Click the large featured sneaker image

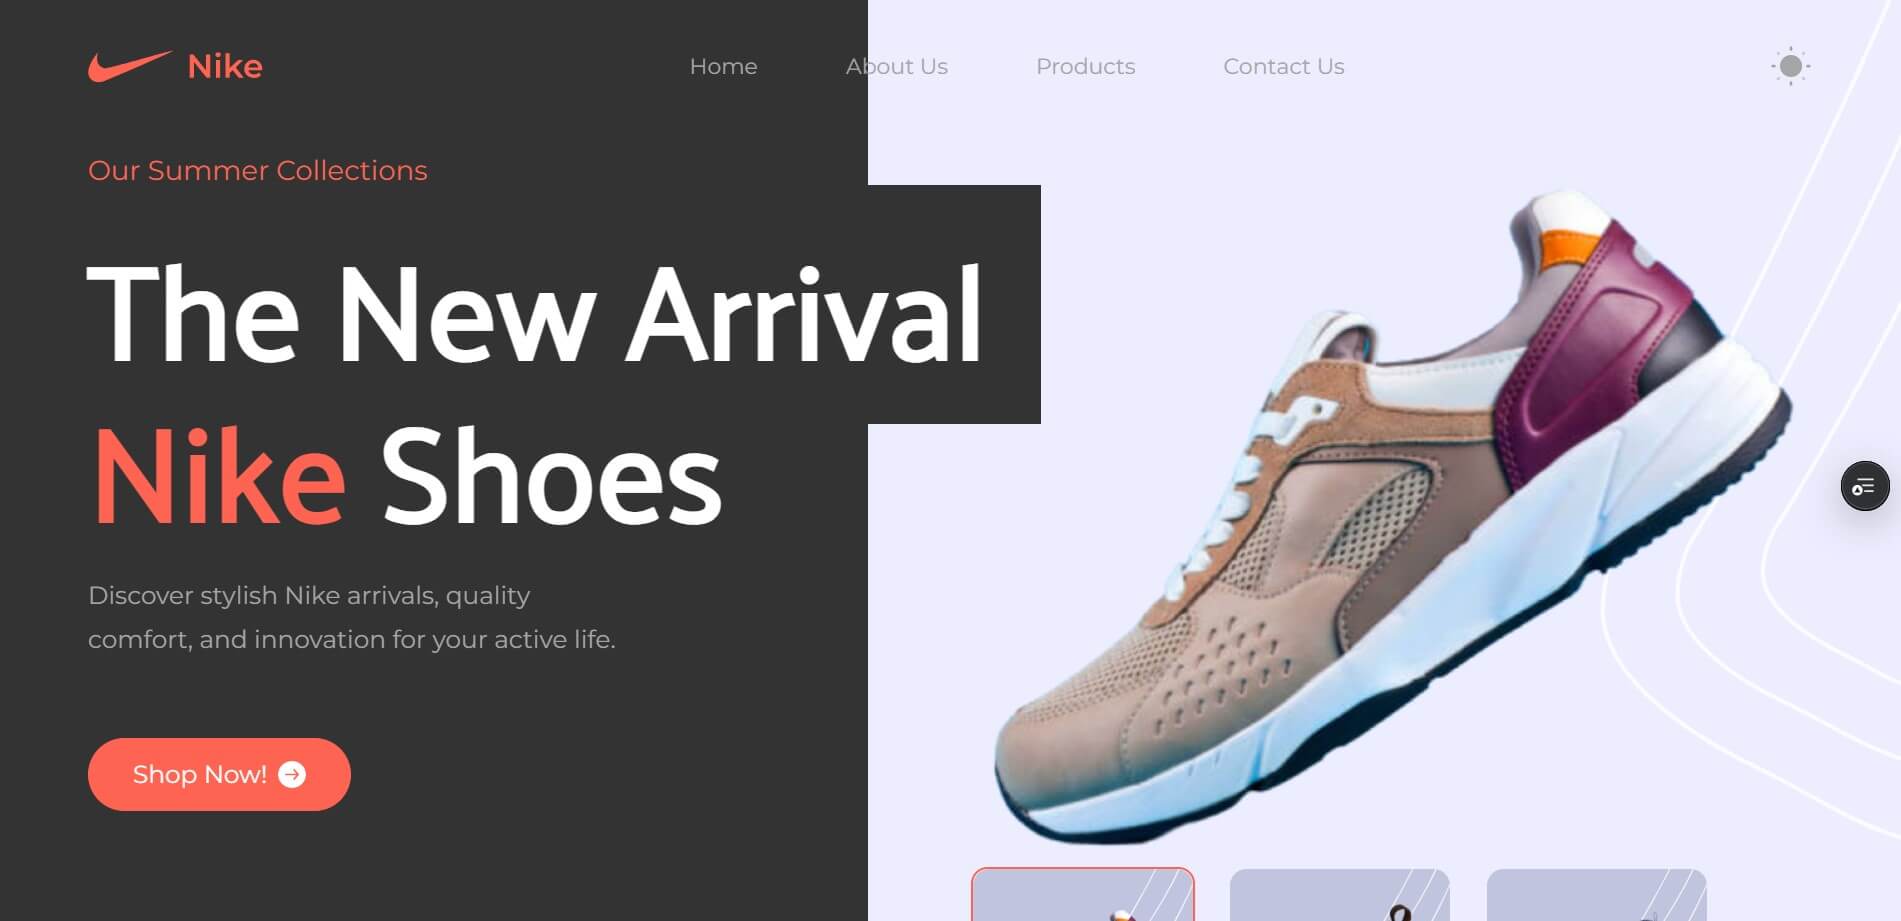click(x=1390, y=515)
